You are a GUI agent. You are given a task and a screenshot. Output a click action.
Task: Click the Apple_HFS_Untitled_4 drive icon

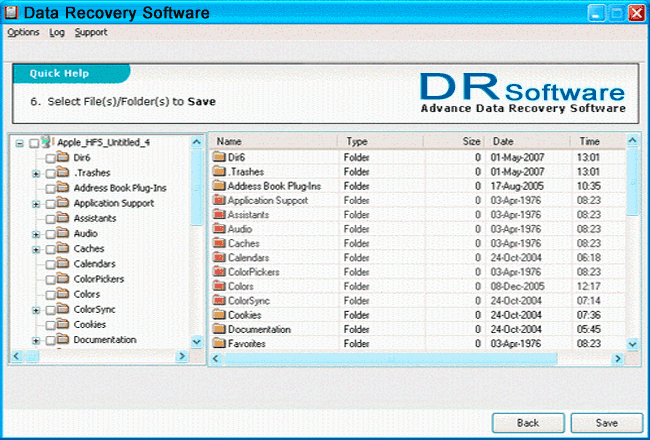[x=48, y=142]
